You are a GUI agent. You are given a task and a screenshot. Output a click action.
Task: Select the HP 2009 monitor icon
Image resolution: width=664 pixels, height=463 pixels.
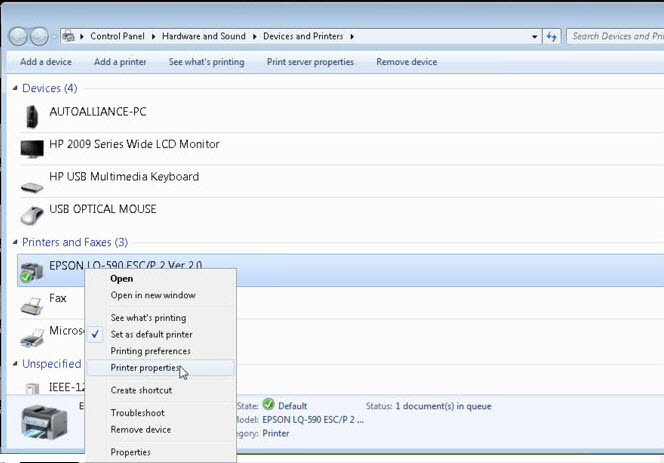point(32,148)
